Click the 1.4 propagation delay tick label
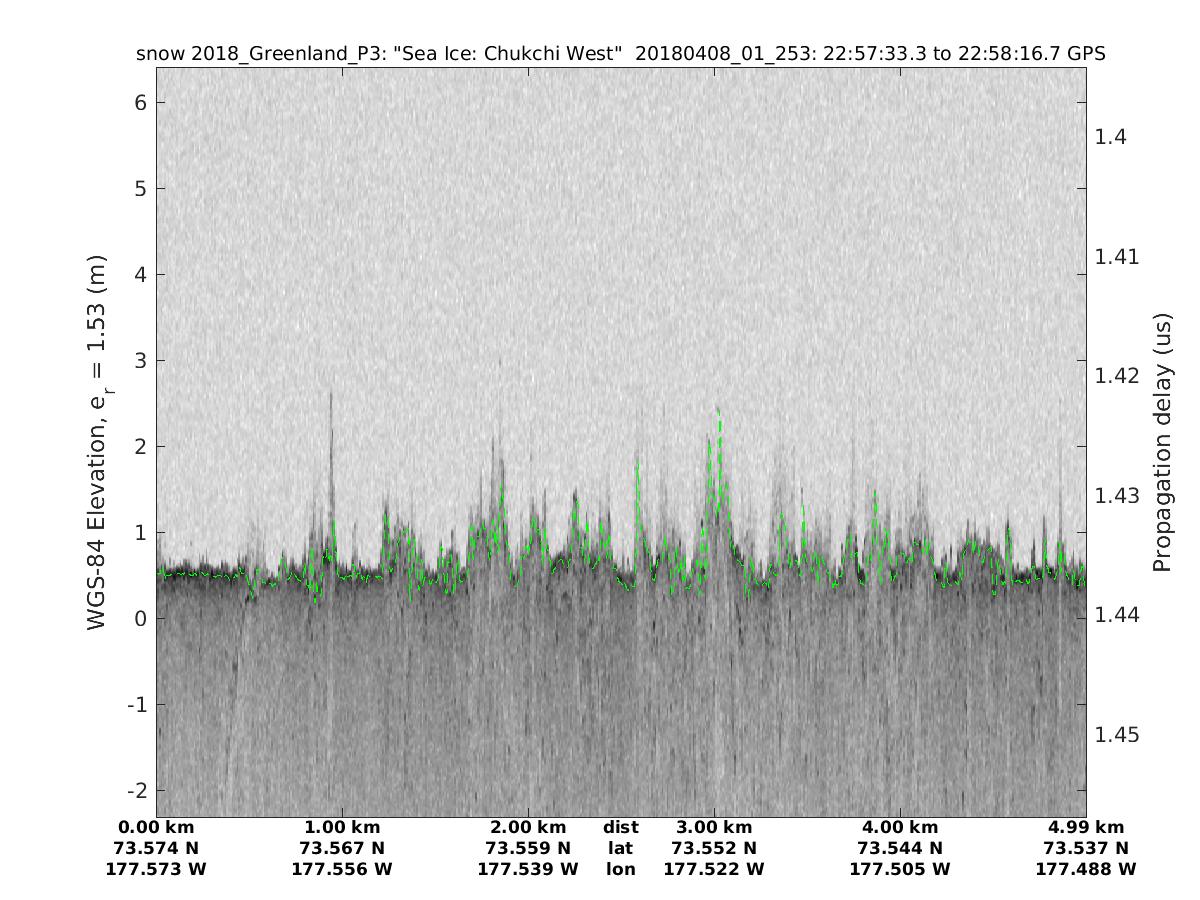The width and height of the screenshot is (1200, 900). click(1111, 137)
